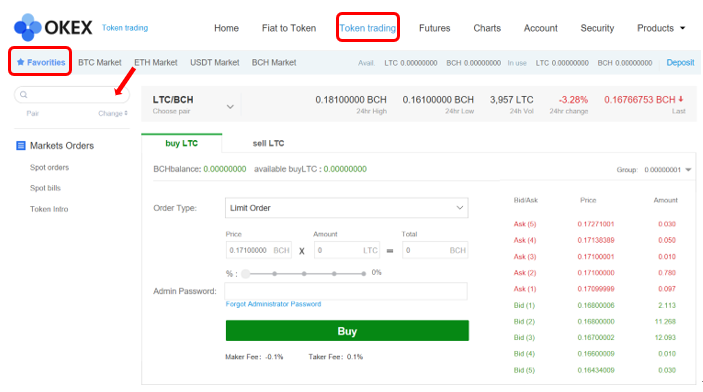Screen dimensions: 703x392
Task: Switch to the BCH Market tab
Action: pos(274,62)
